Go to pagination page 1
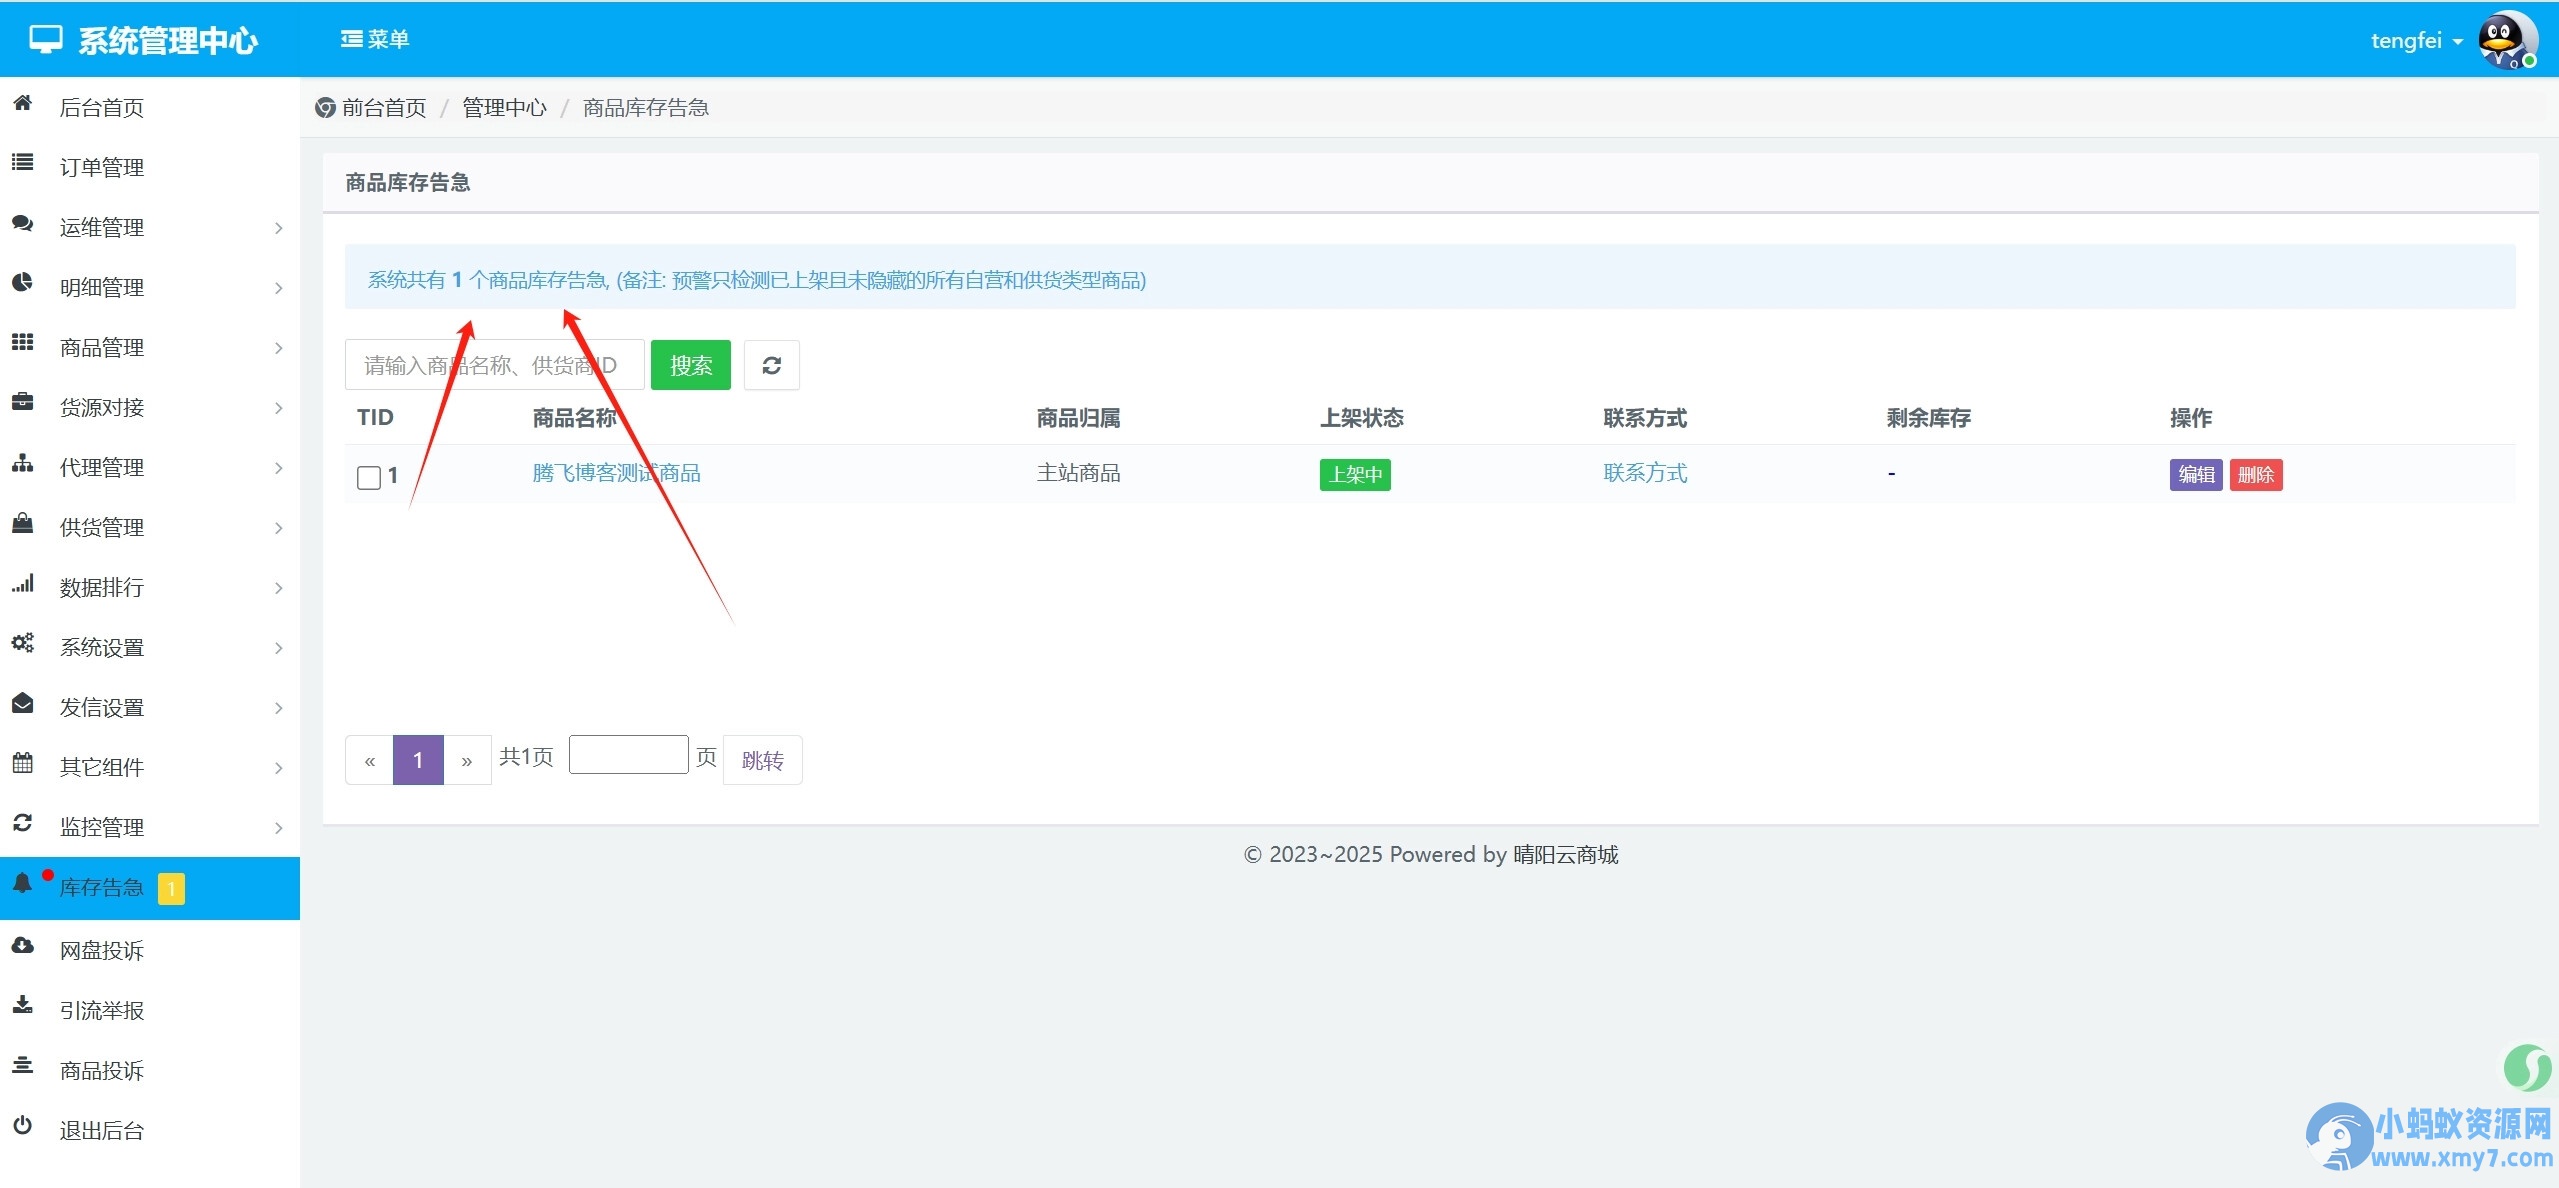The height and width of the screenshot is (1188, 2559). pos(418,760)
